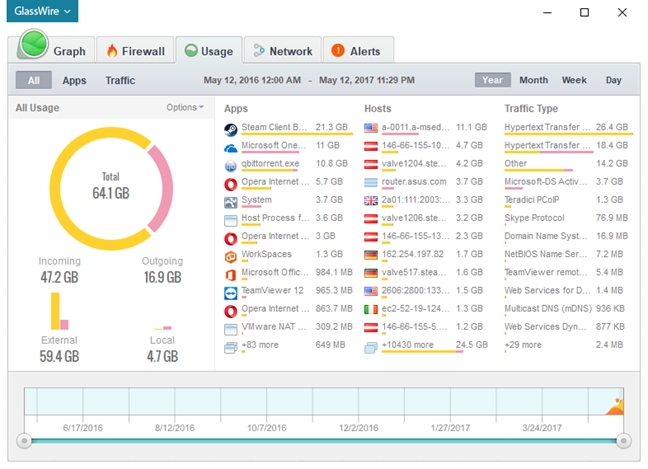Click the UK flag beside 2a01:111:2003 host
The image size is (648, 469).
click(x=371, y=200)
